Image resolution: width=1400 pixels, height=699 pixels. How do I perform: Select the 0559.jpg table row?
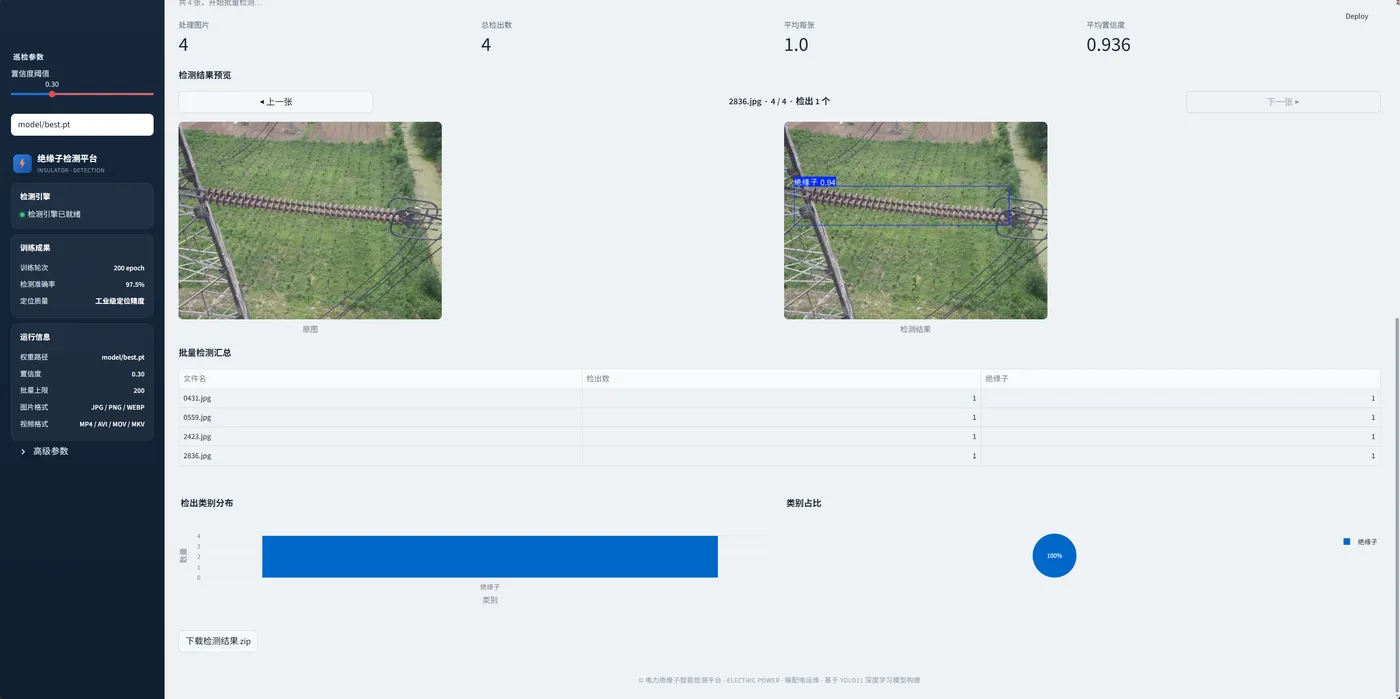779,417
